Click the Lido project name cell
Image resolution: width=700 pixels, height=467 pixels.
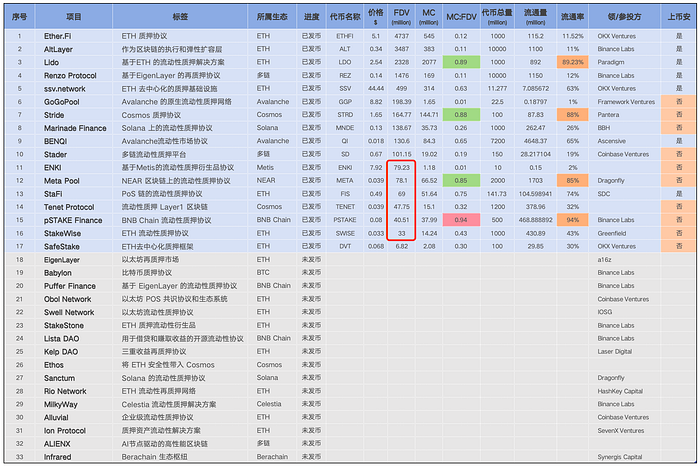coord(56,62)
